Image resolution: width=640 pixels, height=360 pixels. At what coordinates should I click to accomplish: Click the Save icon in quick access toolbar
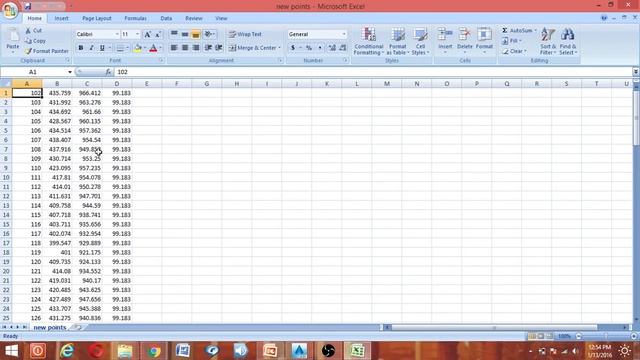(28, 6)
